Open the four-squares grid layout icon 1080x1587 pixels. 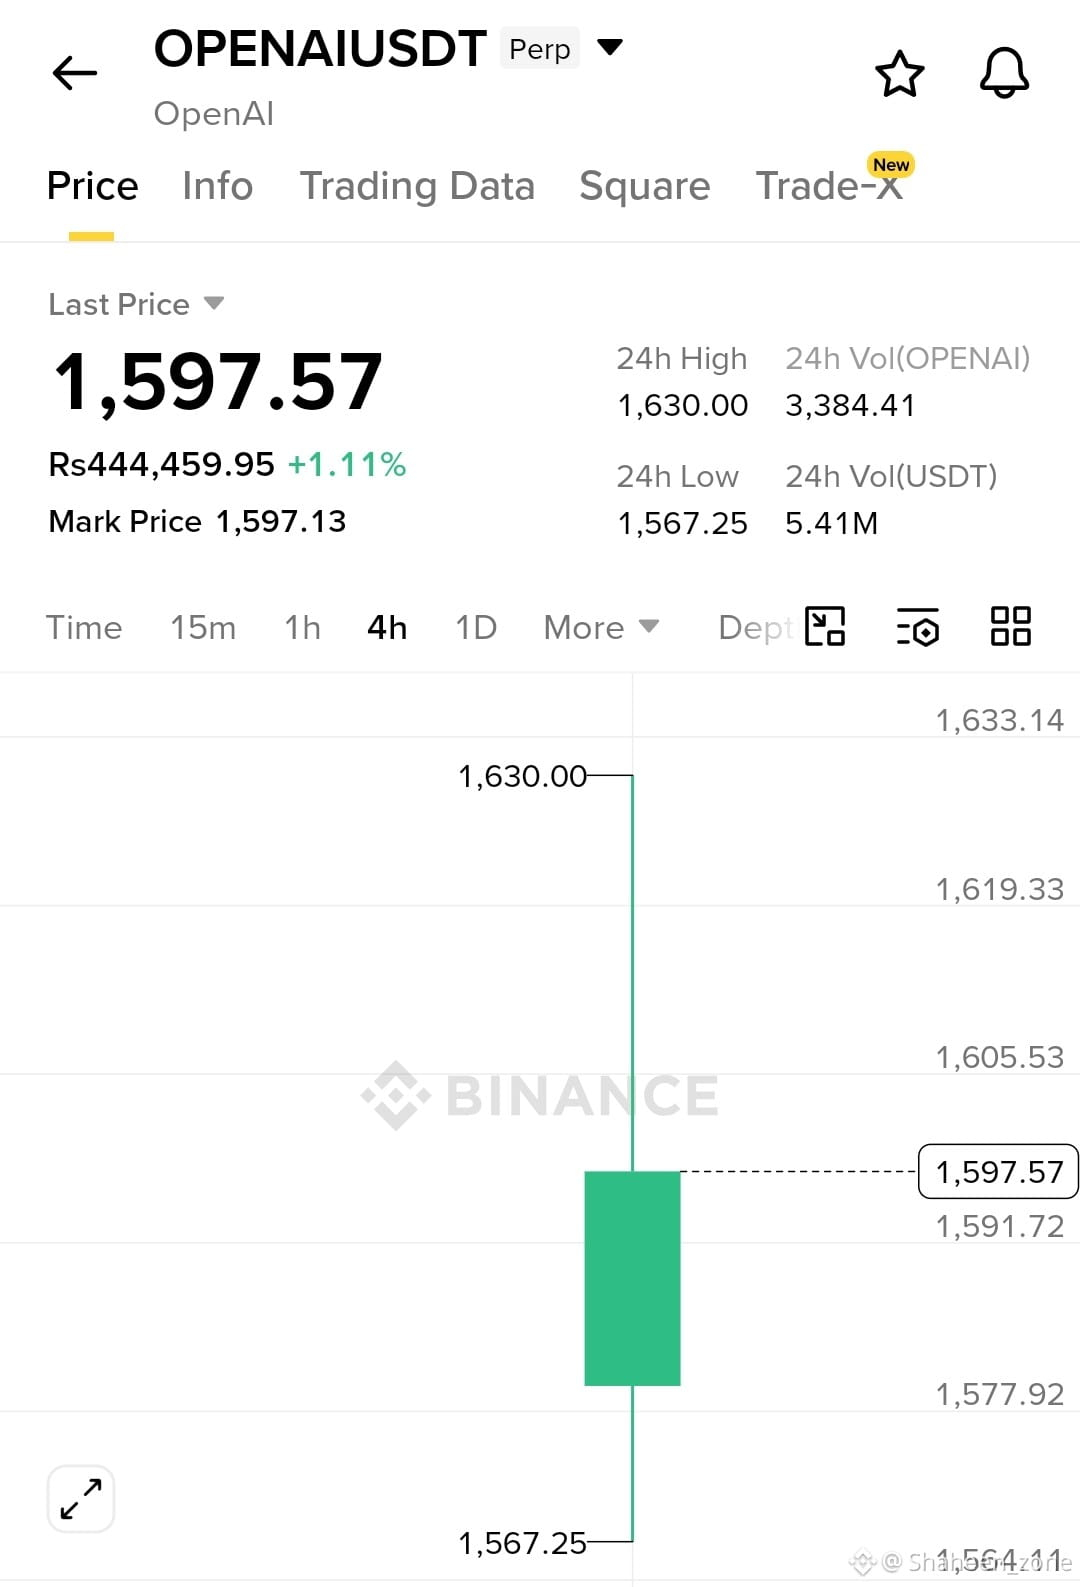(1010, 627)
